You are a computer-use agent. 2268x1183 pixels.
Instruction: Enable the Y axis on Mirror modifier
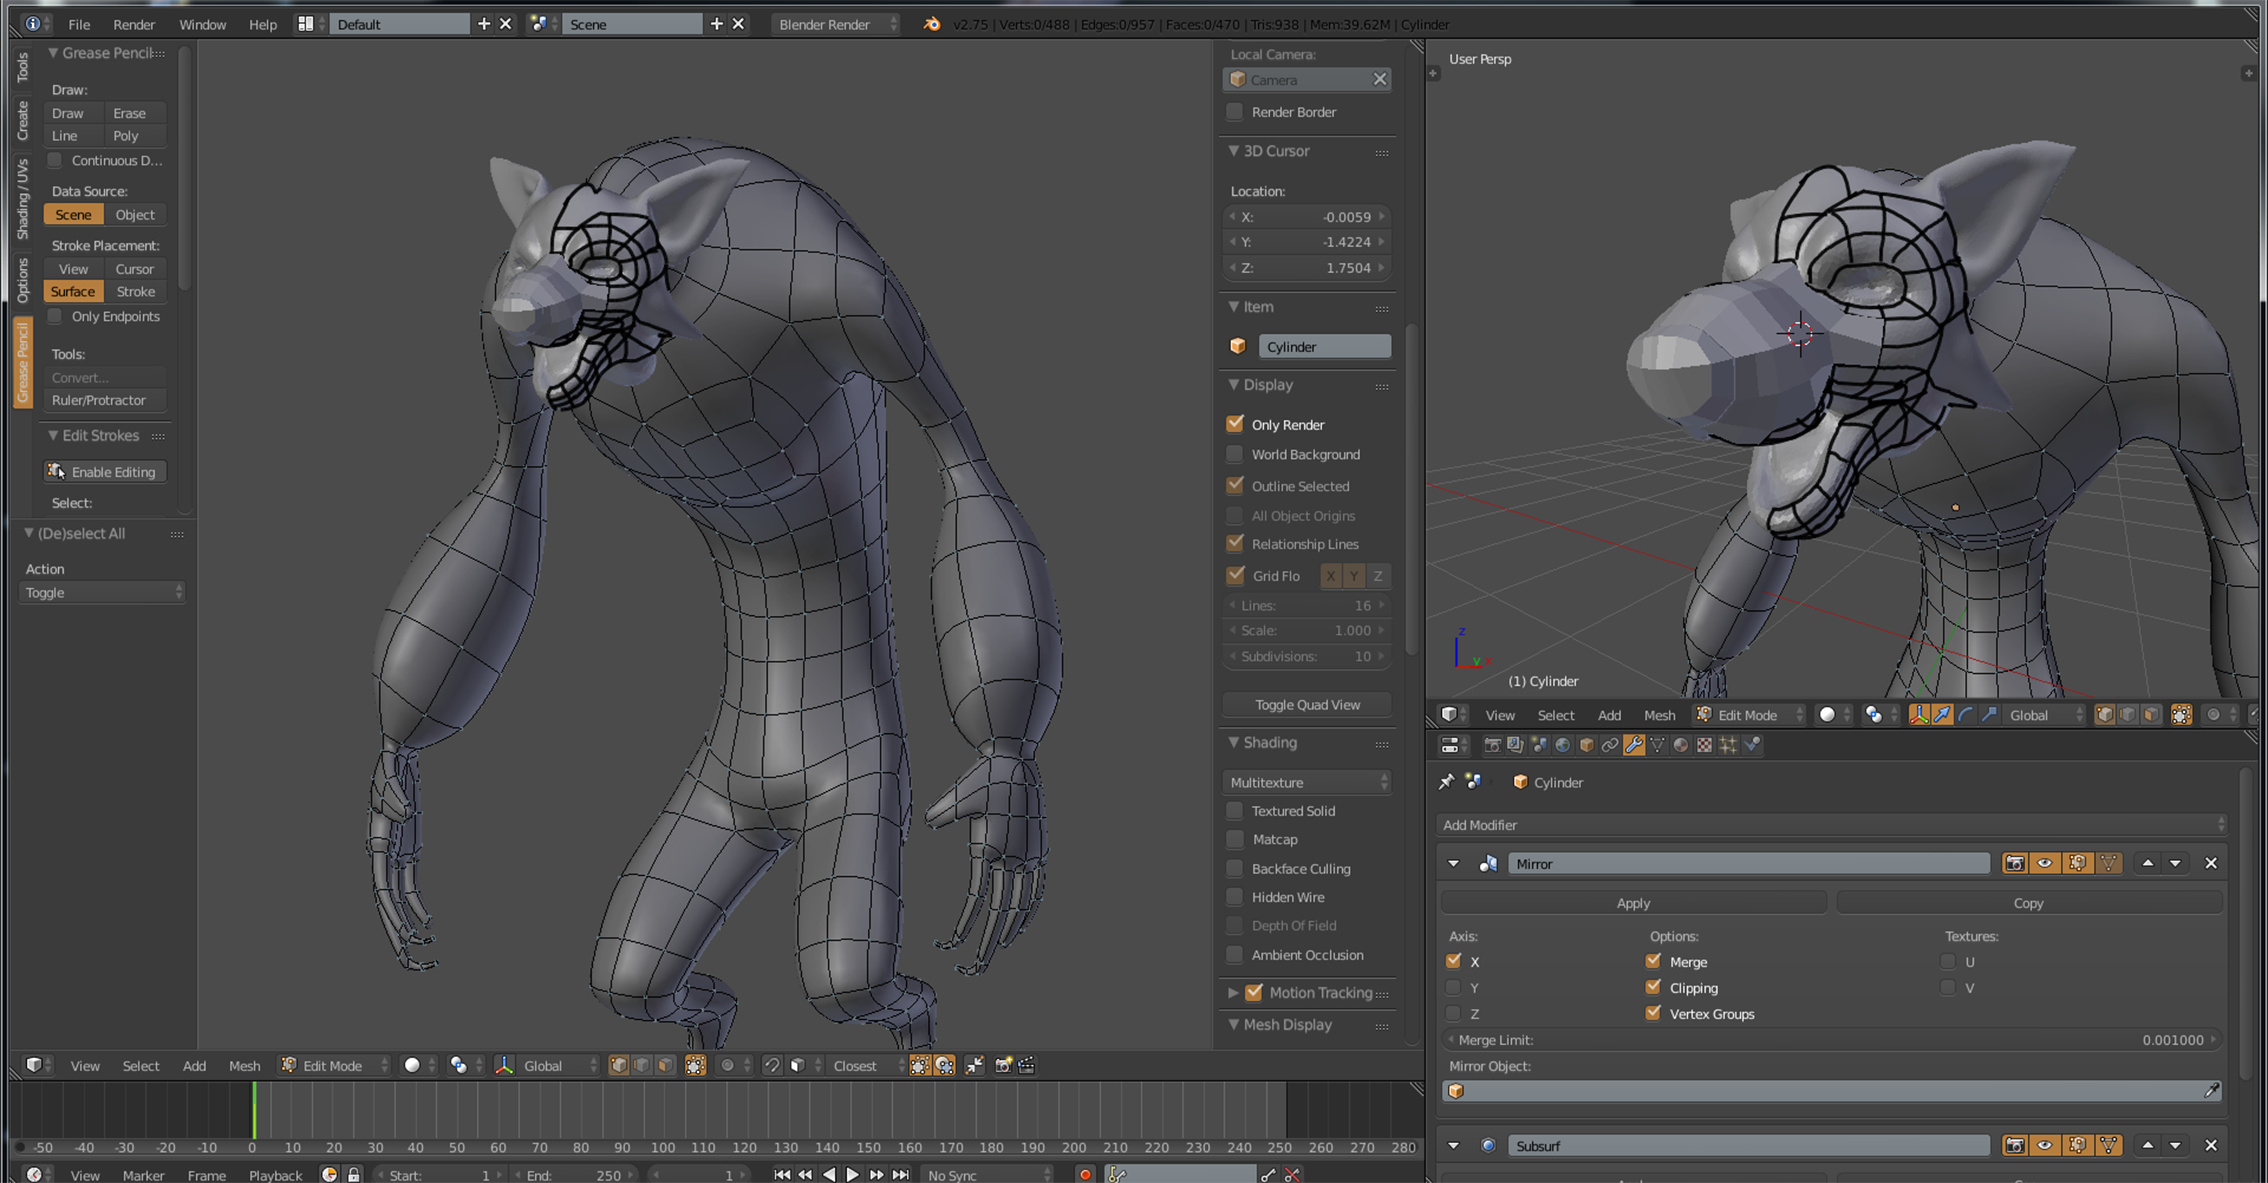point(1453,987)
